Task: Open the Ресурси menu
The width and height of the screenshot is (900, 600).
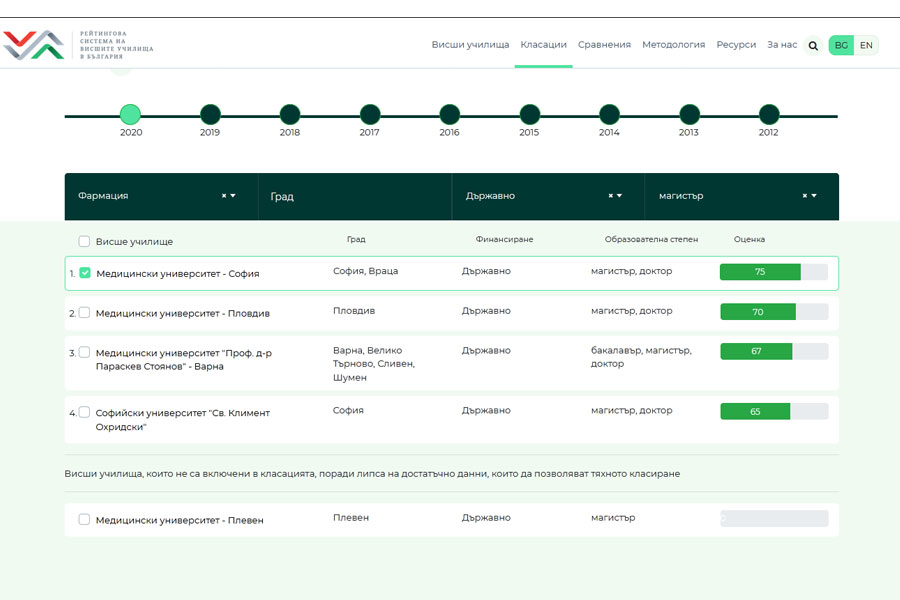Action: click(x=736, y=45)
